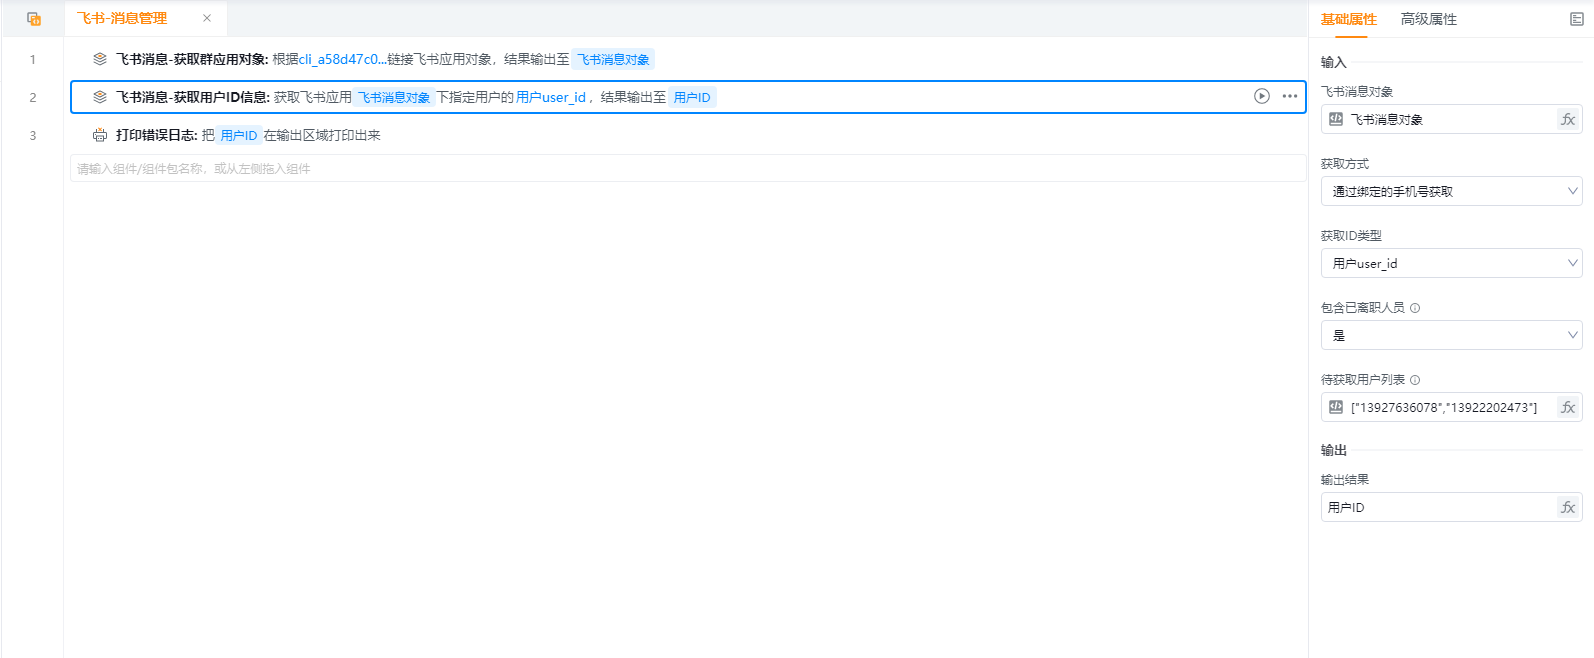Run step 2 with the play icon
The image size is (1594, 658).
click(x=1261, y=96)
